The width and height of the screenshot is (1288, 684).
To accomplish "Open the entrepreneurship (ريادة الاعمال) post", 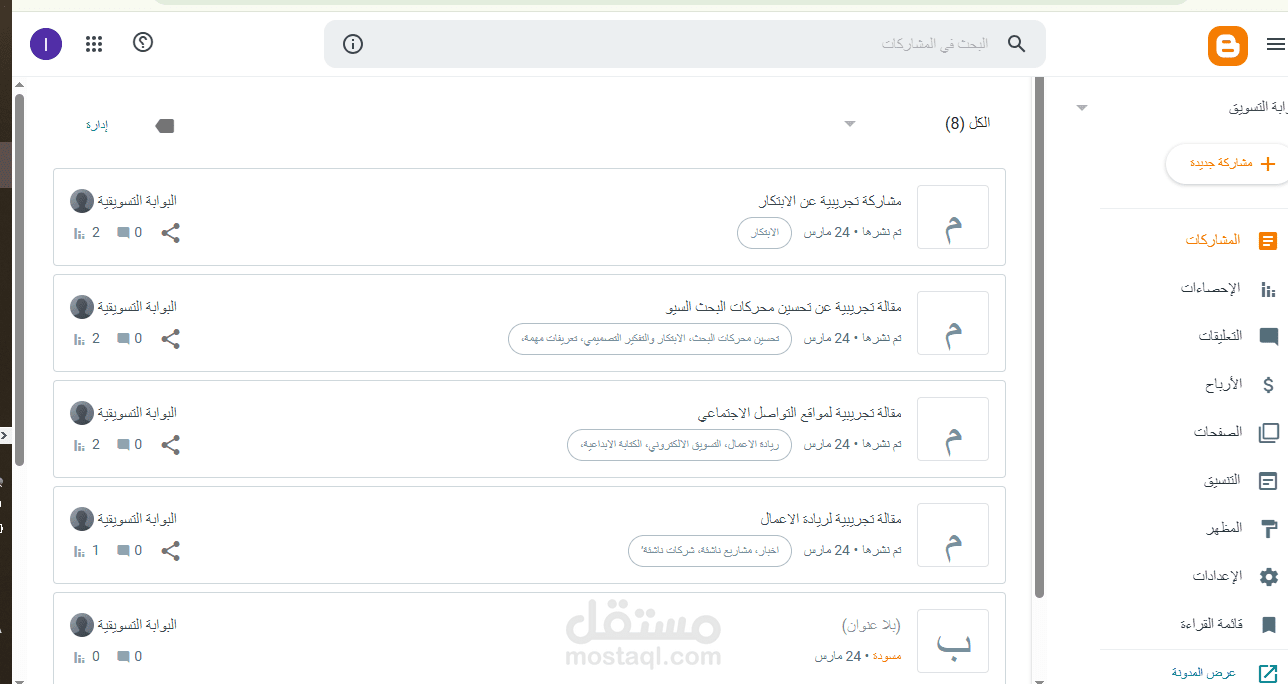I will coord(831,519).
